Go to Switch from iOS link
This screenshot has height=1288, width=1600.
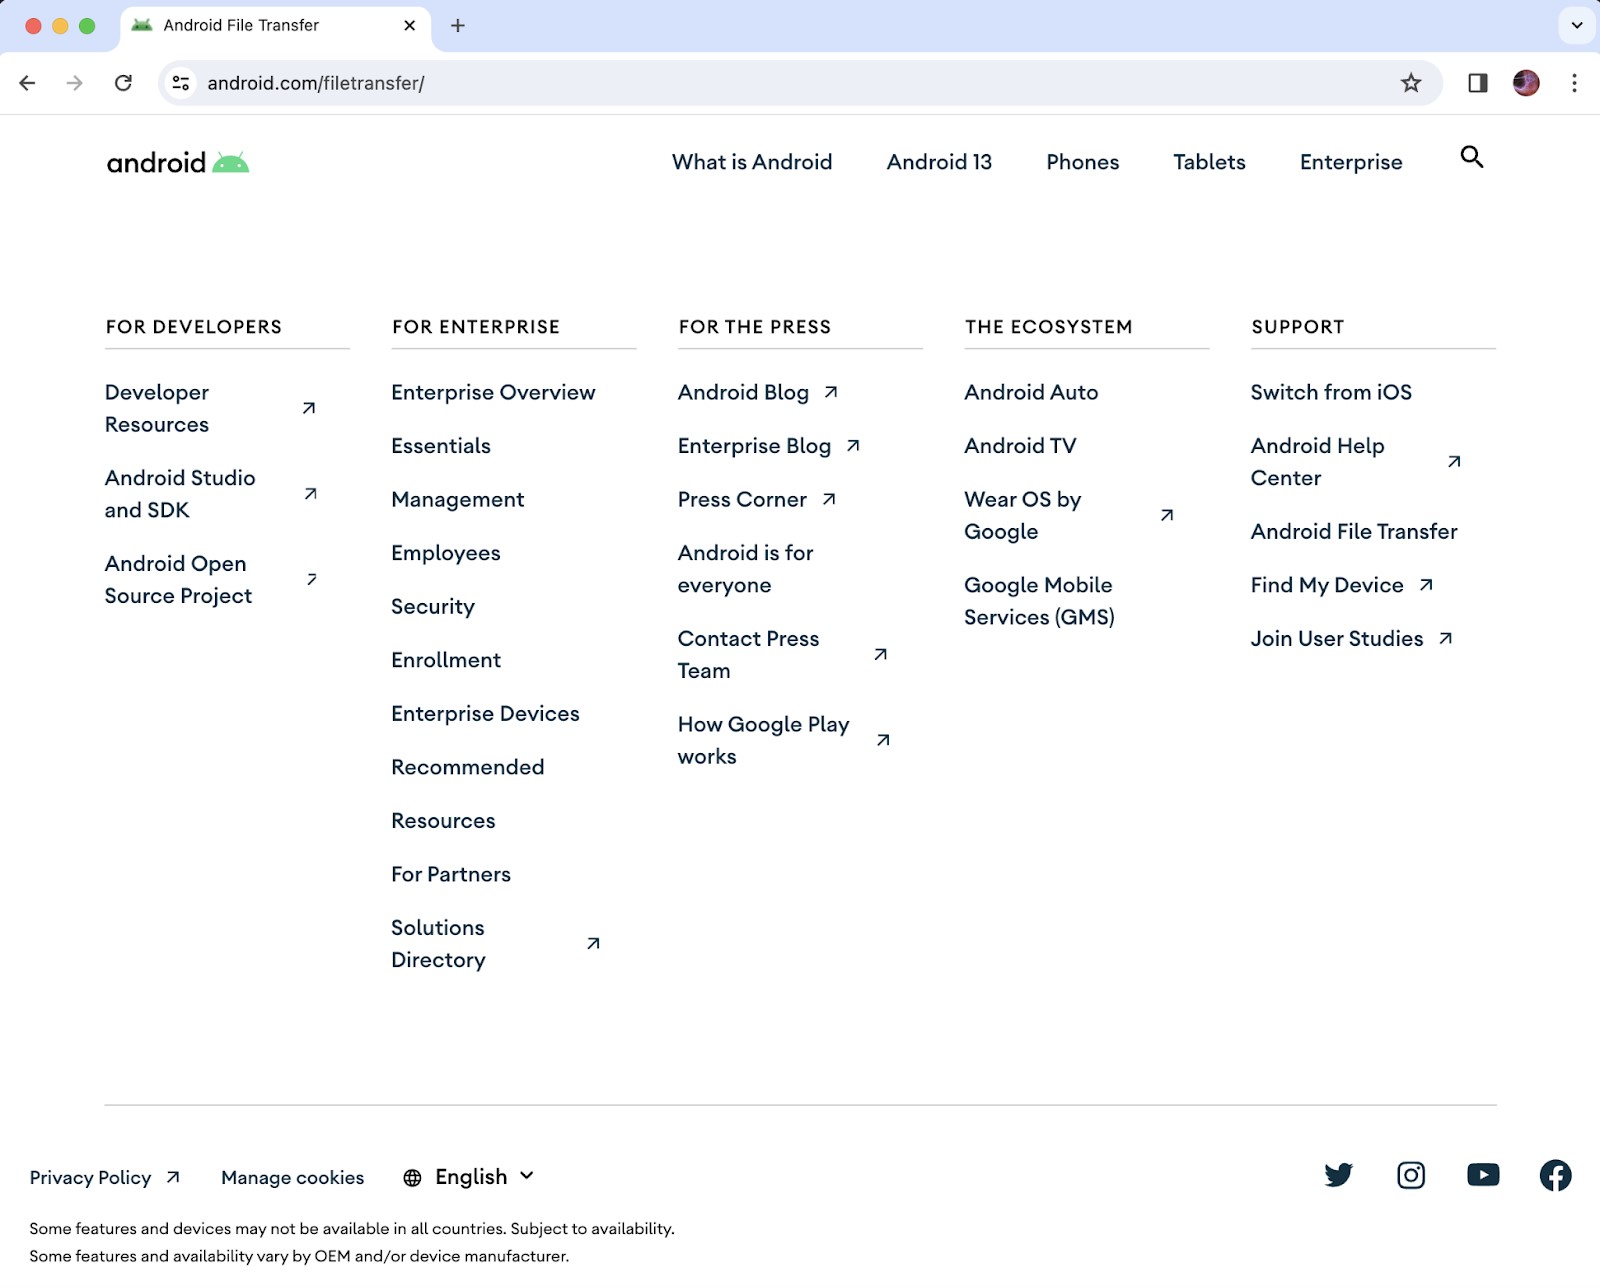[x=1330, y=392]
